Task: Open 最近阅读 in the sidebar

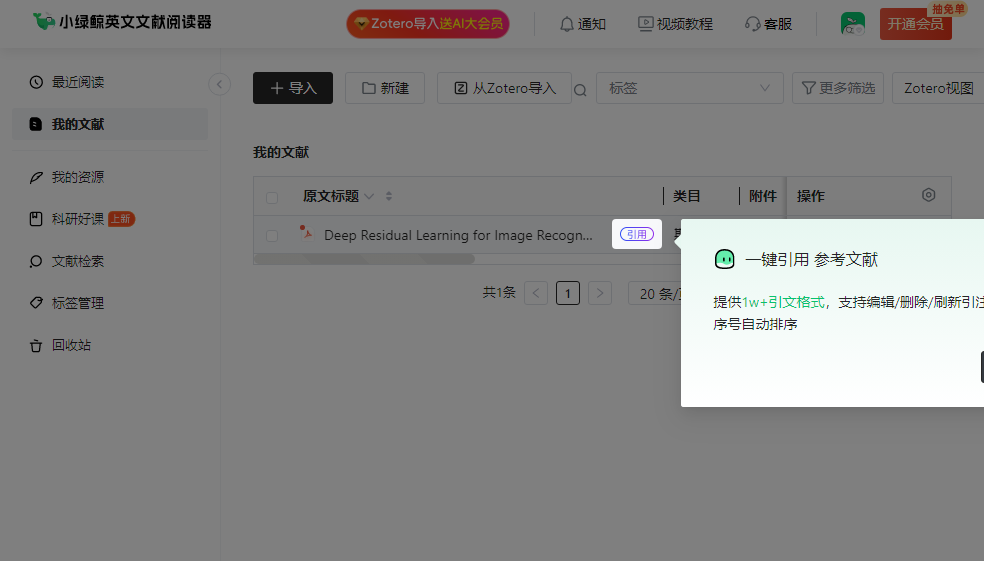Action: (110, 82)
